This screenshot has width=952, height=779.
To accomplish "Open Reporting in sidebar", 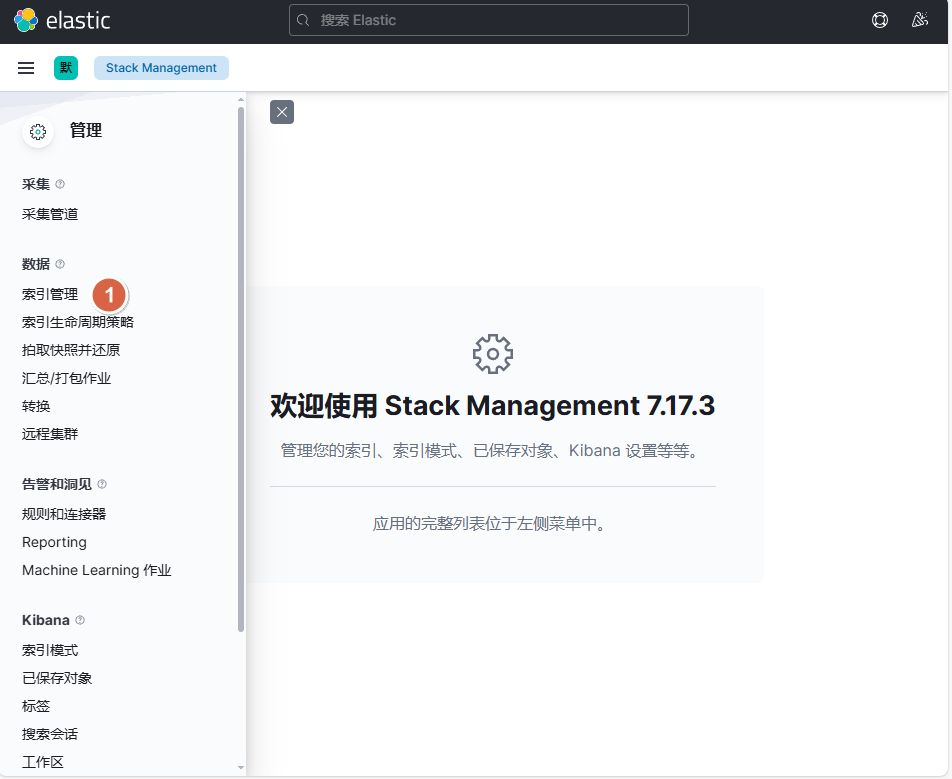I will (x=54, y=542).
